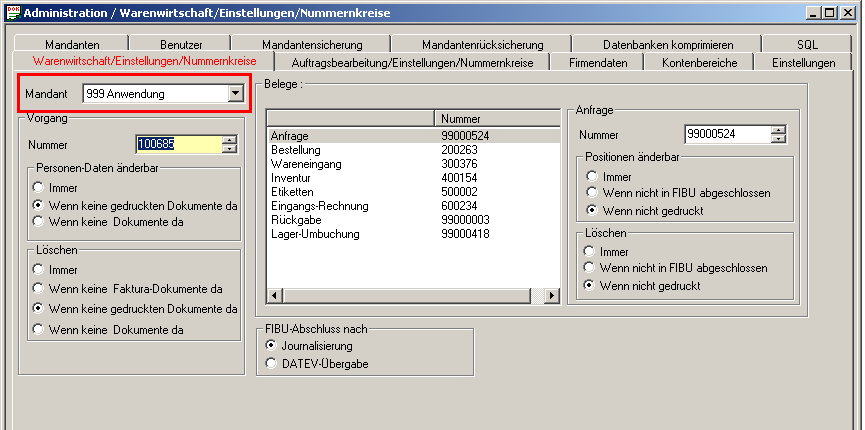Screen dimensions: 865x430
Task: Select DATEV-Übergabe radio option
Action: 271,364
